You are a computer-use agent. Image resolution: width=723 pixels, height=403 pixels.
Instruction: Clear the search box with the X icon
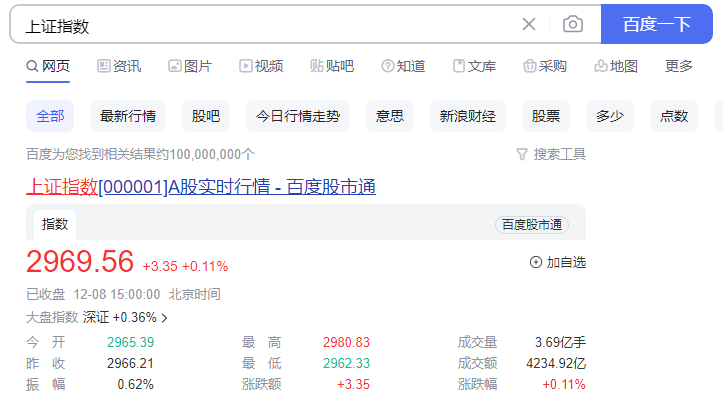click(529, 24)
